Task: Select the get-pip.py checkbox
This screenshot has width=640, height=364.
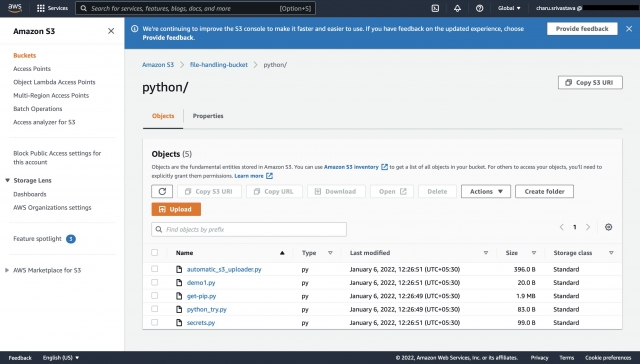Action: (x=154, y=295)
